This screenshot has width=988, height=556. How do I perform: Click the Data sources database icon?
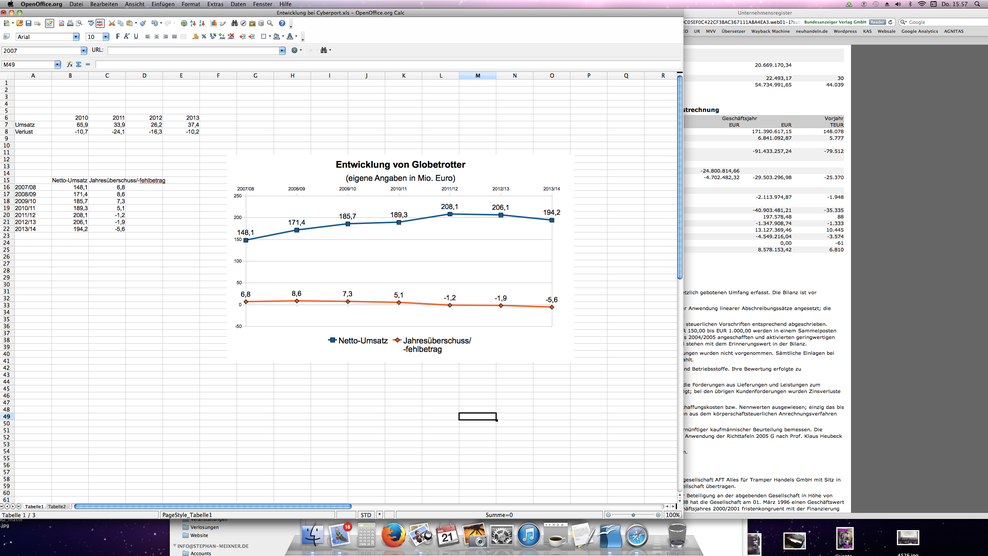coord(261,23)
